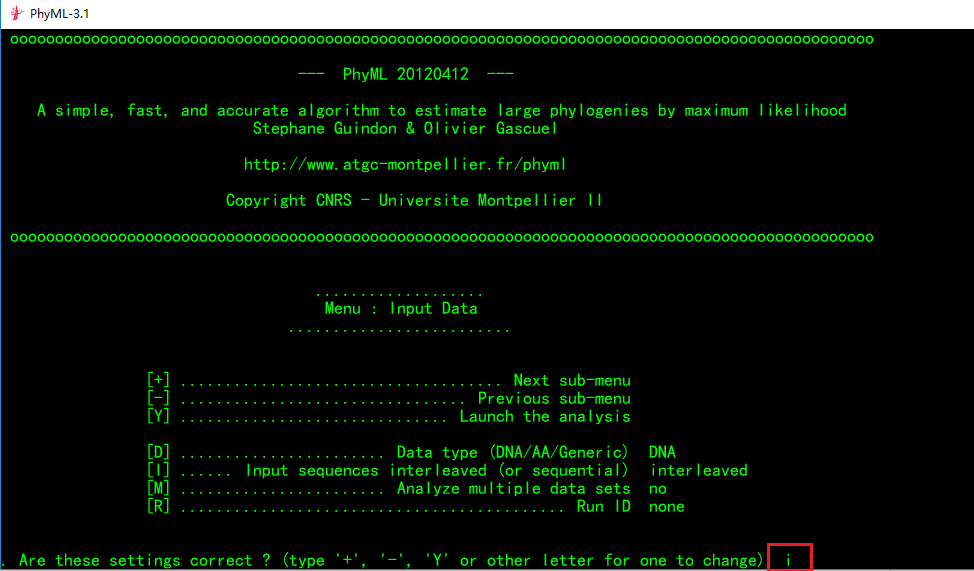Click the atgc-montpellier.fr/phyml URL
974x571 pixels.
click(x=405, y=165)
